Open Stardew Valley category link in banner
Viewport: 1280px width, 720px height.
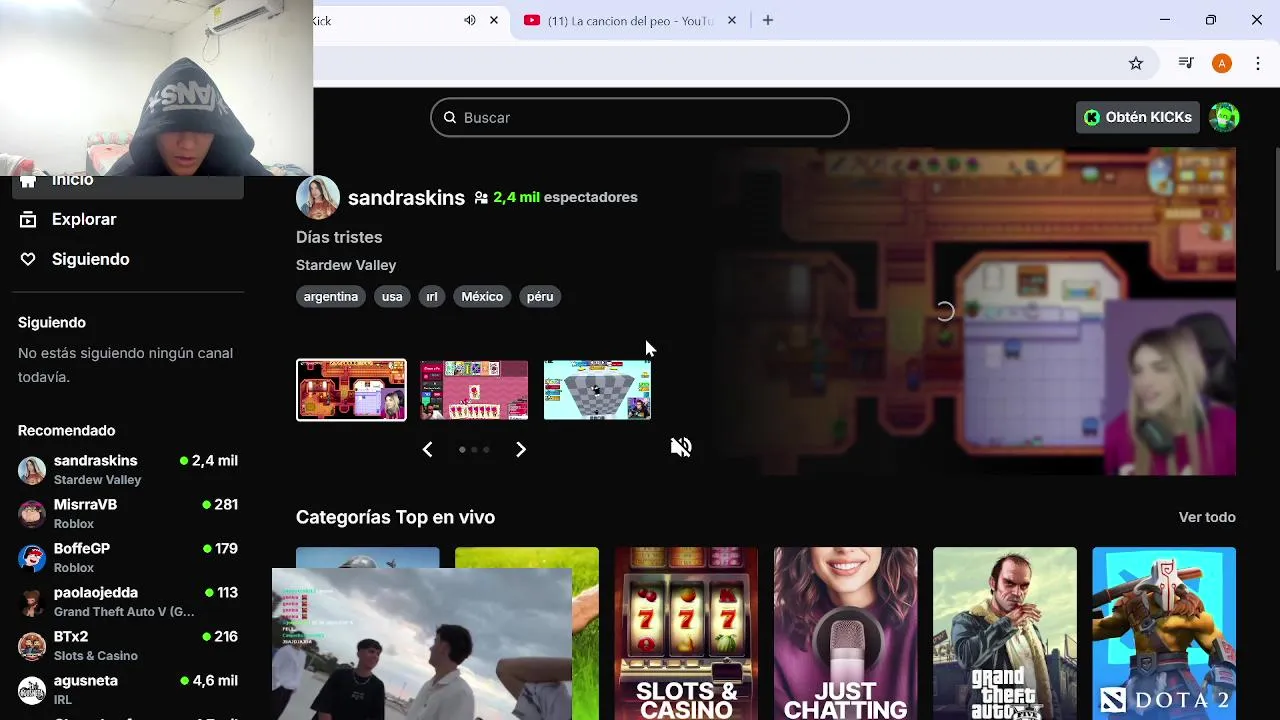(346, 265)
